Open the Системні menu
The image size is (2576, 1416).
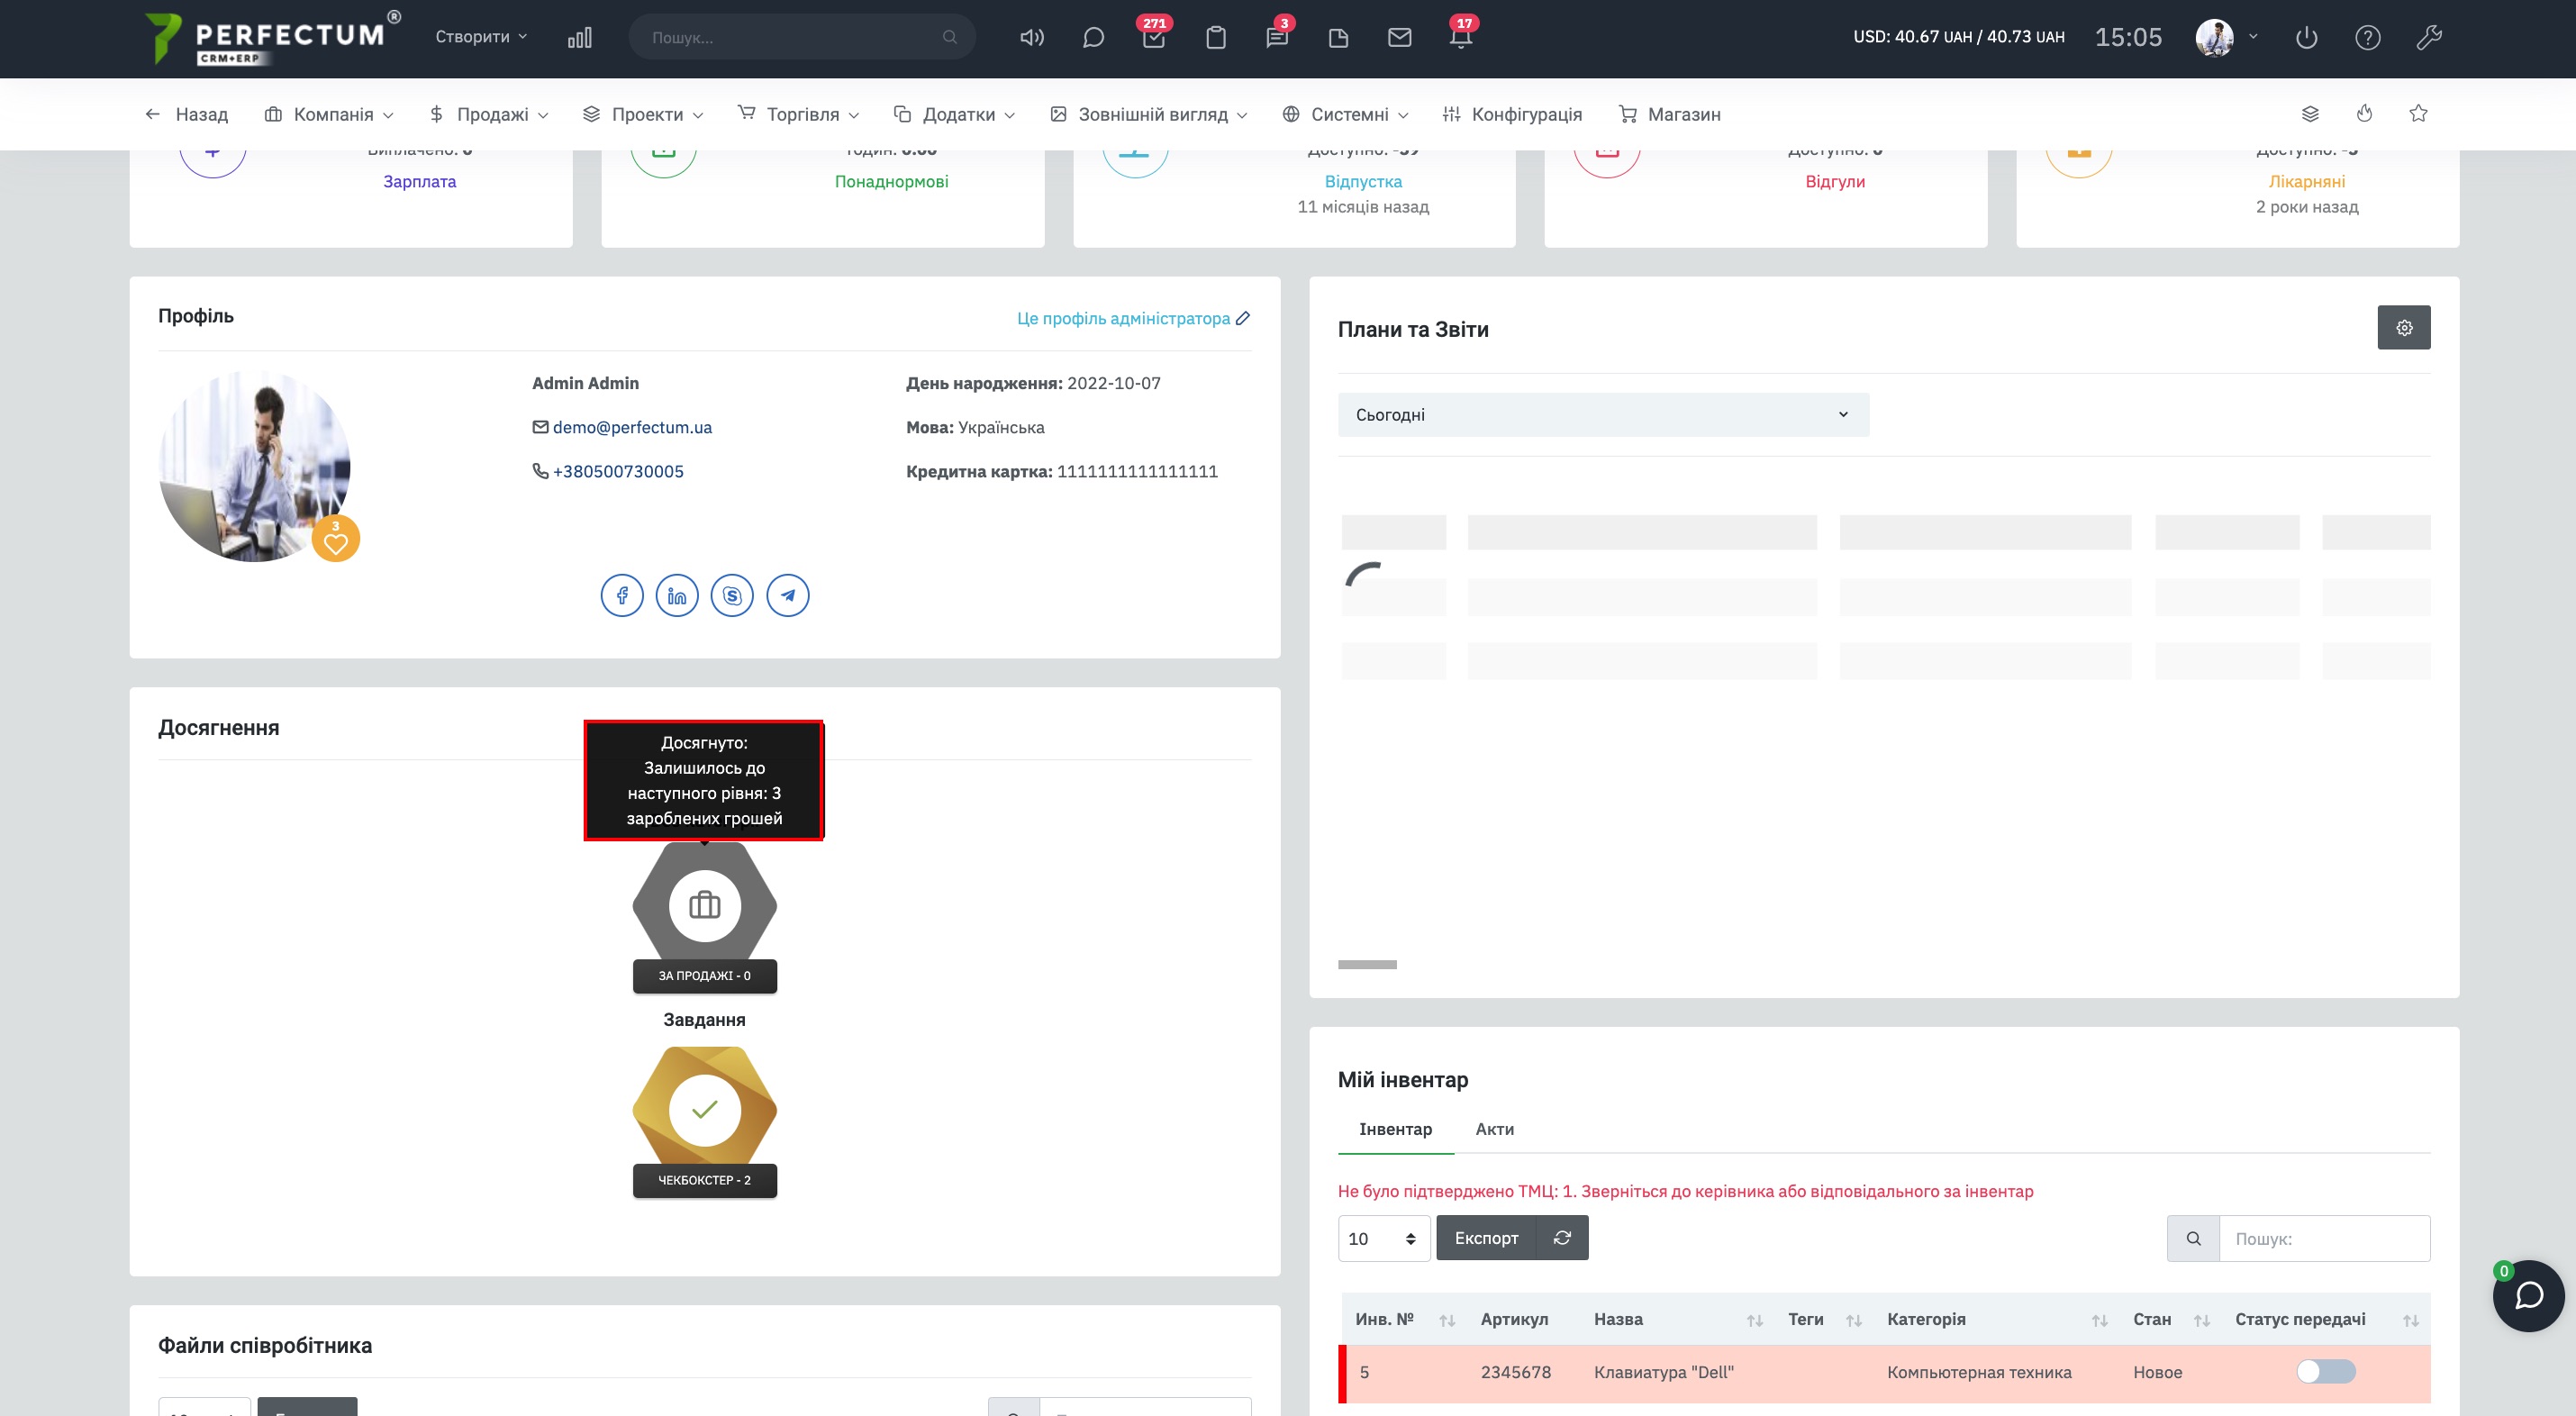coord(1346,114)
